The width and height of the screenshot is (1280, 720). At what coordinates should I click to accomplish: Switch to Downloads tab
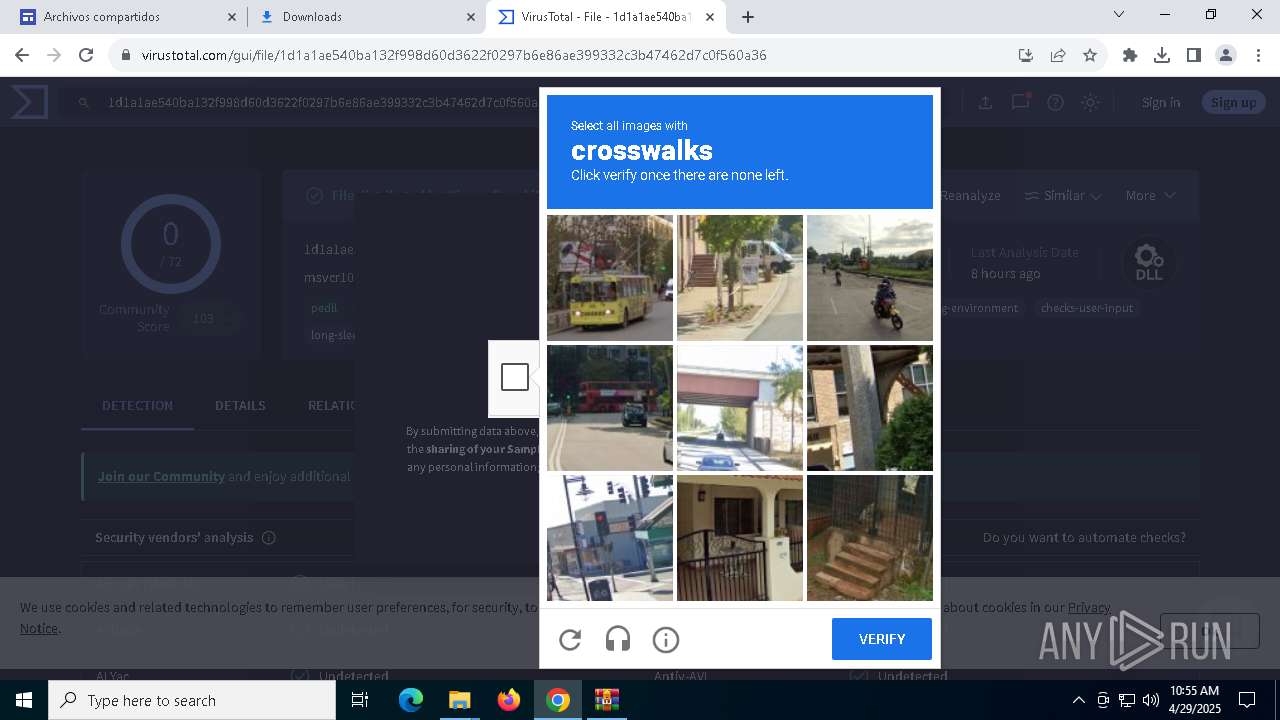click(366, 17)
